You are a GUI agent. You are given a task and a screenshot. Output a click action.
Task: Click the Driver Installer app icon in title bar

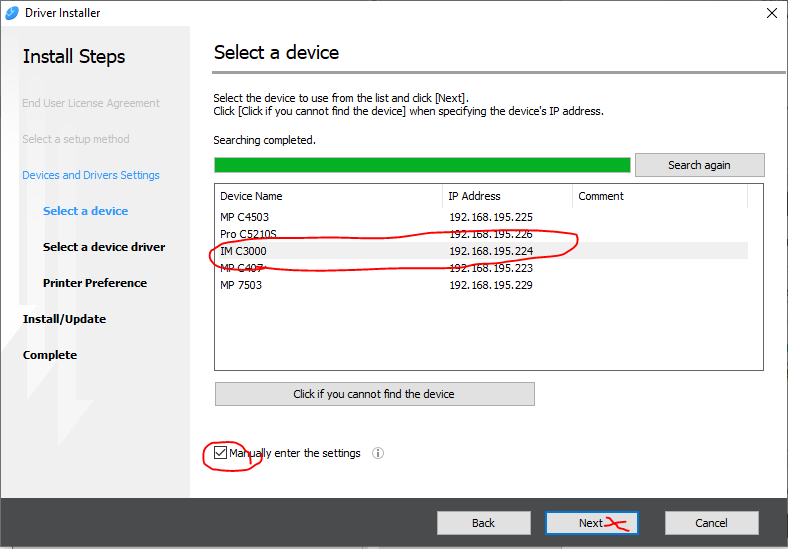(x=12, y=13)
